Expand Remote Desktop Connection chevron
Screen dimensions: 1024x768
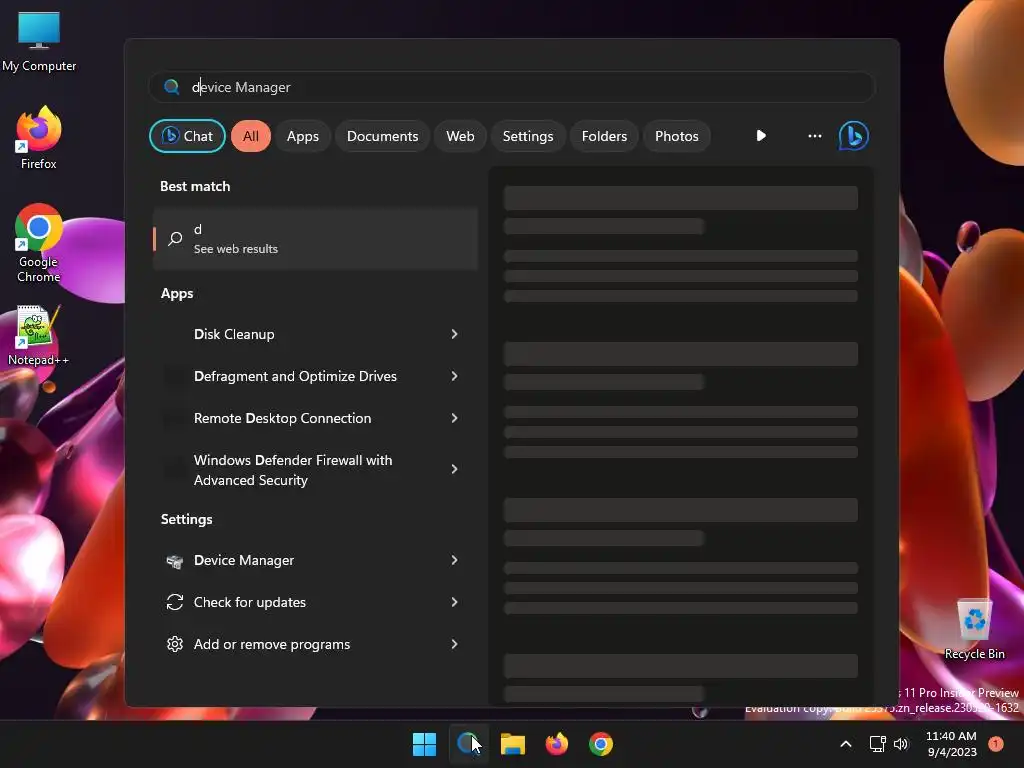tap(455, 418)
